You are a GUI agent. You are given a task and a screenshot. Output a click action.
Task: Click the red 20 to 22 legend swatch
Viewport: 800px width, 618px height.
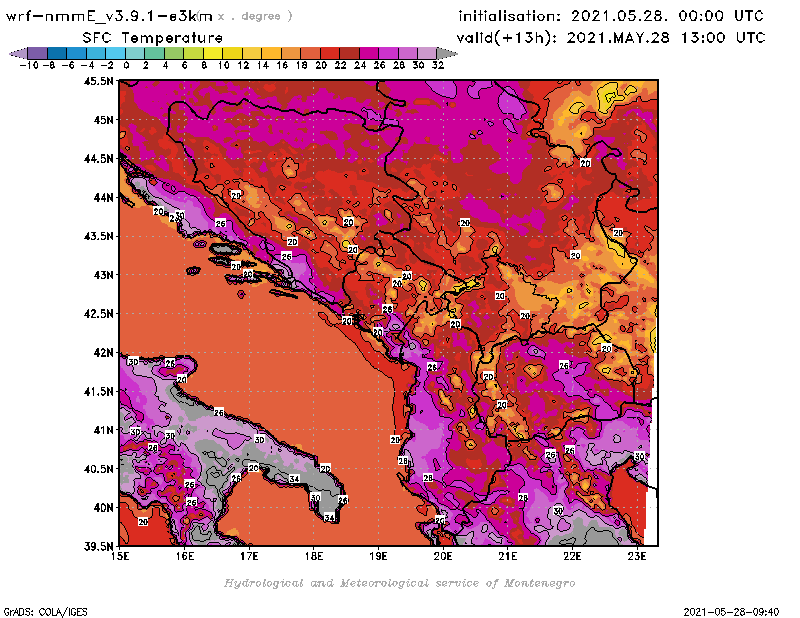coord(330,53)
